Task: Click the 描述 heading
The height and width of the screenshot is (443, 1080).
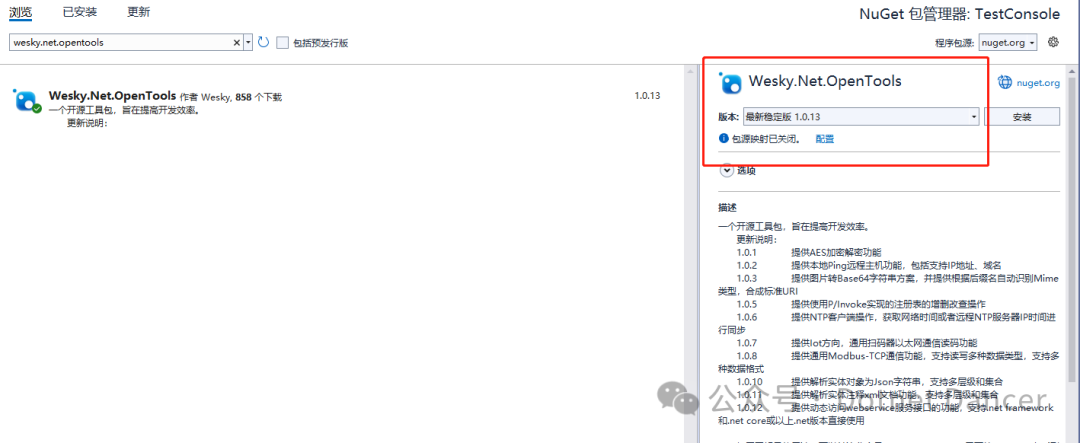Action: (728, 207)
